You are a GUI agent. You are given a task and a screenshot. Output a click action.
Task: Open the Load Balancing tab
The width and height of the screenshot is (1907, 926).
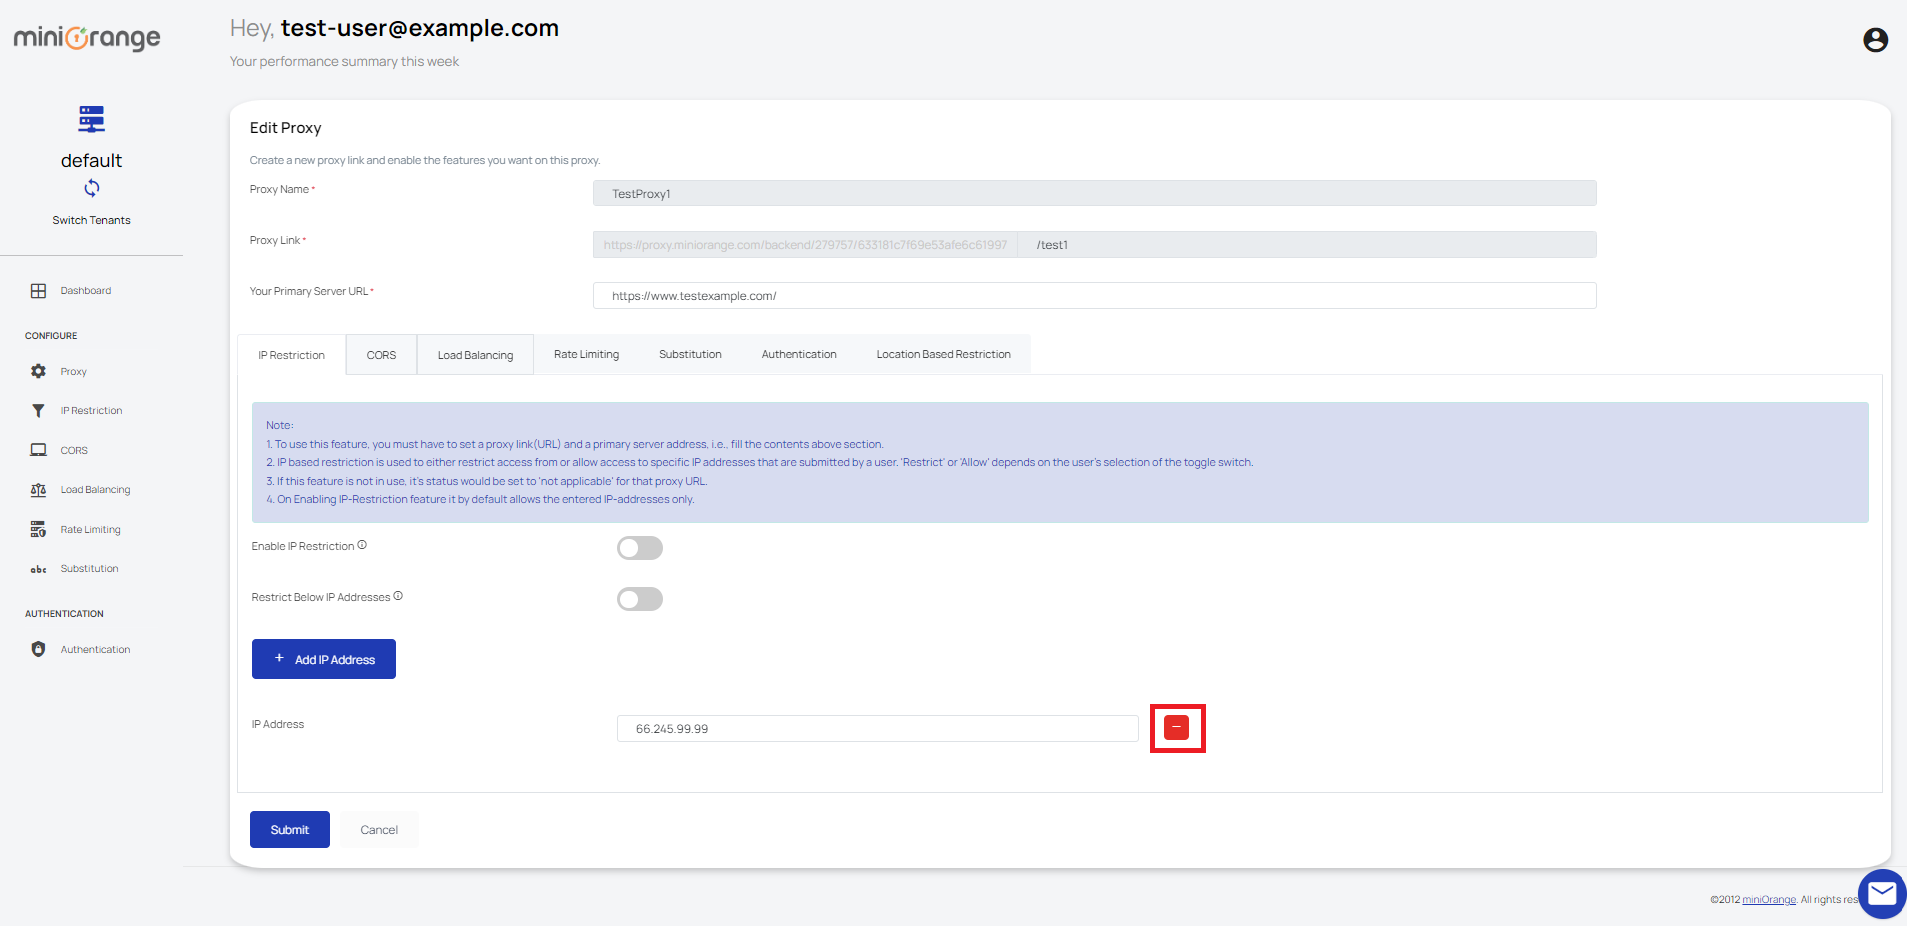pos(475,355)
